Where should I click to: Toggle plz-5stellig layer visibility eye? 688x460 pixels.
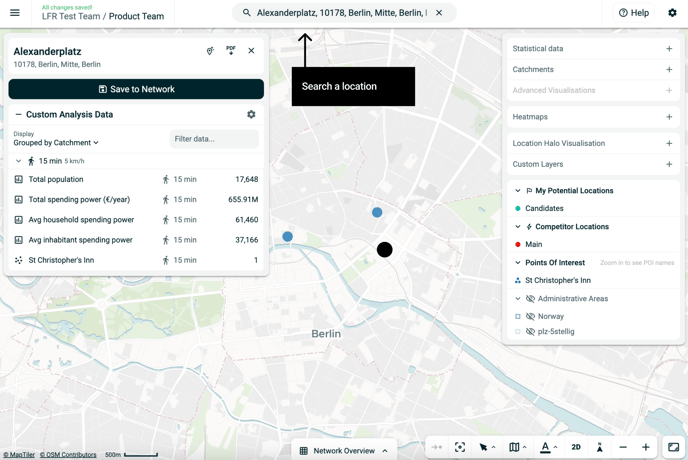[x=530, y=331]
